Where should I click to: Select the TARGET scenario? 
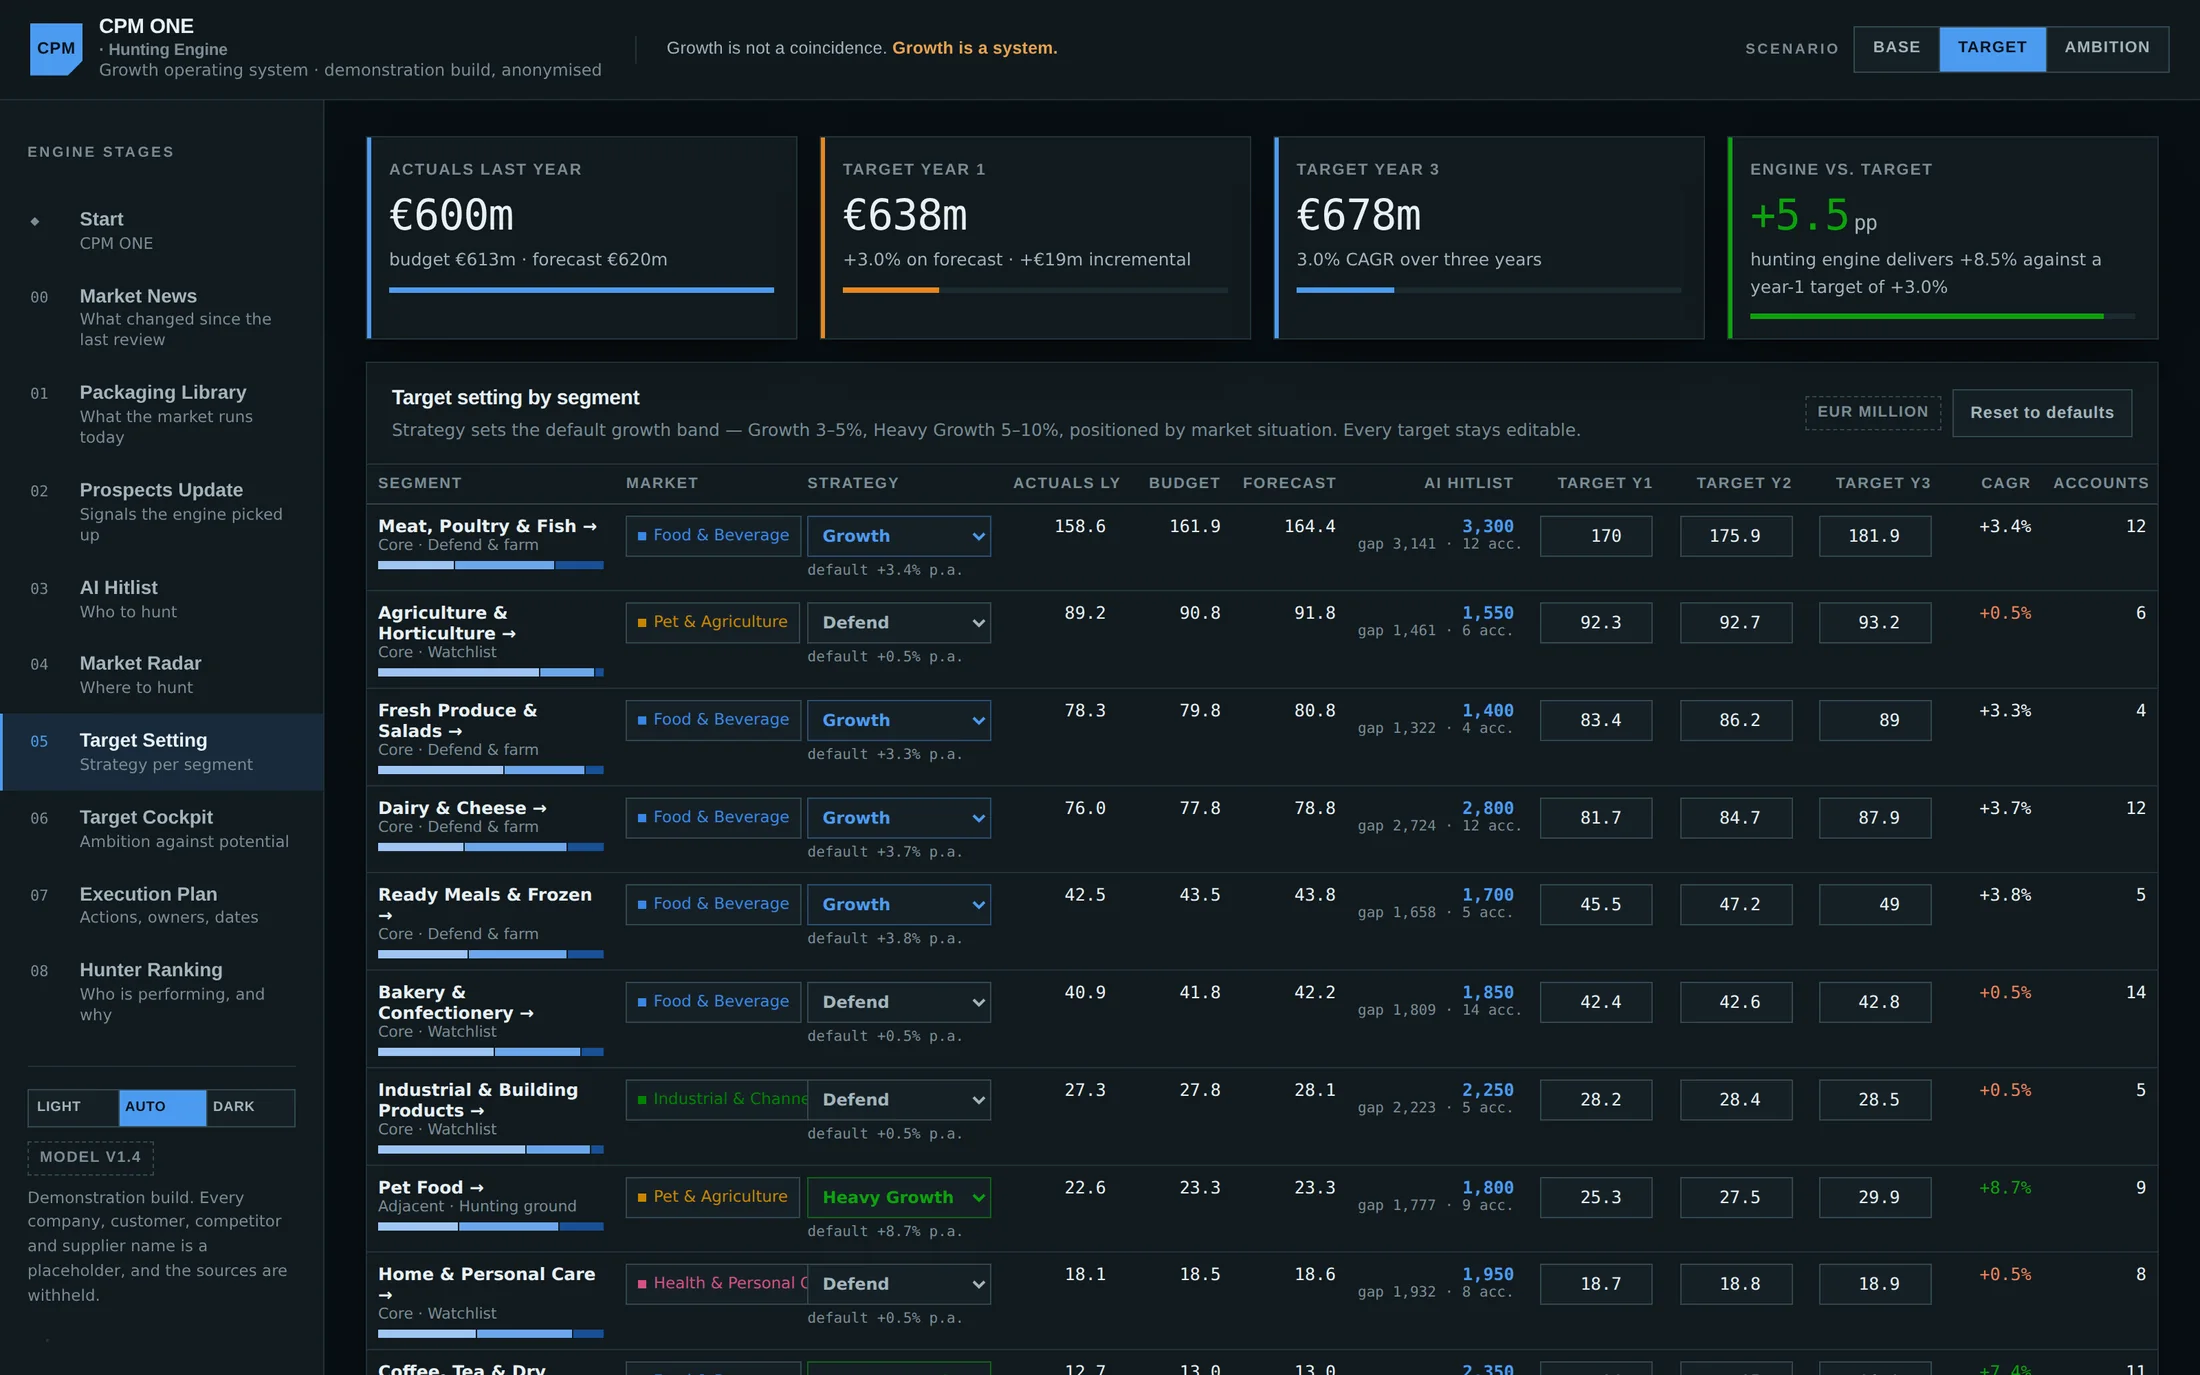(x=1992, y=48)
